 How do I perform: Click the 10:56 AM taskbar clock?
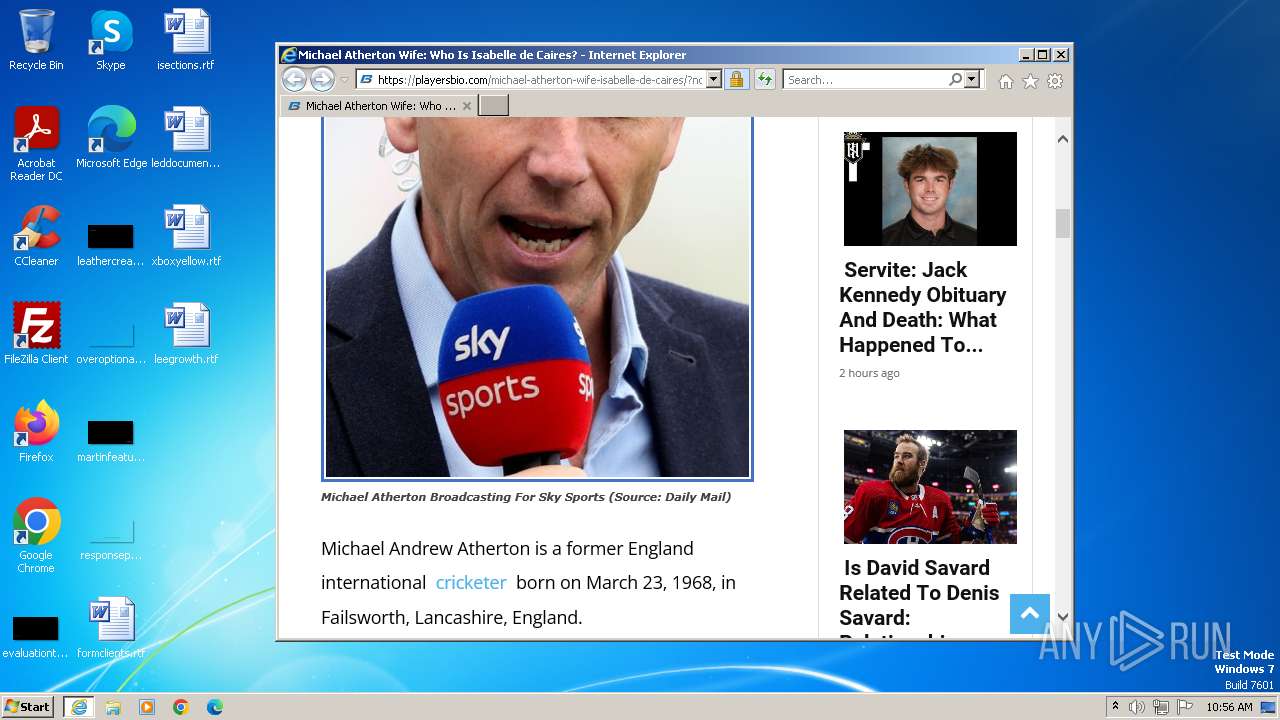tap(1229, 707)
